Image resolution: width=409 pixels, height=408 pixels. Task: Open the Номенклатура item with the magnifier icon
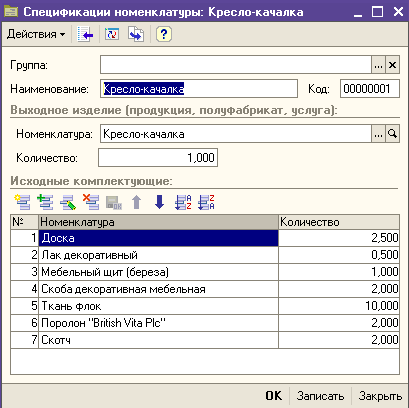click(x=392, y=134)
